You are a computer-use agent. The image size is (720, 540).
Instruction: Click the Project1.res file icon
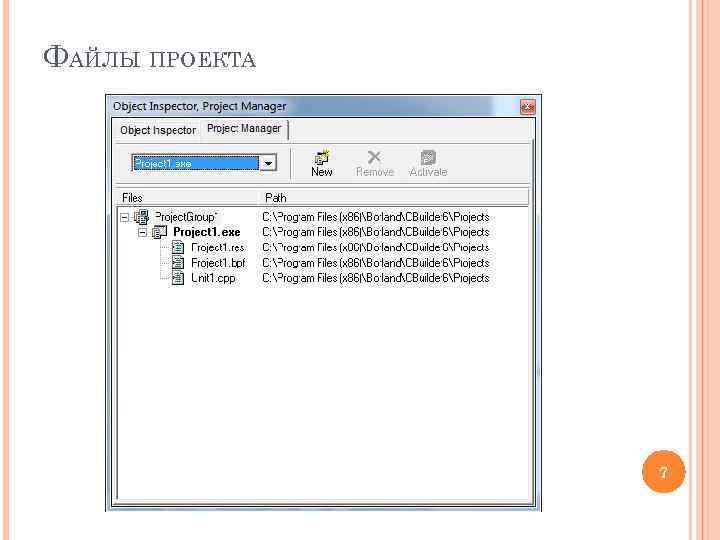pos(178,248)
